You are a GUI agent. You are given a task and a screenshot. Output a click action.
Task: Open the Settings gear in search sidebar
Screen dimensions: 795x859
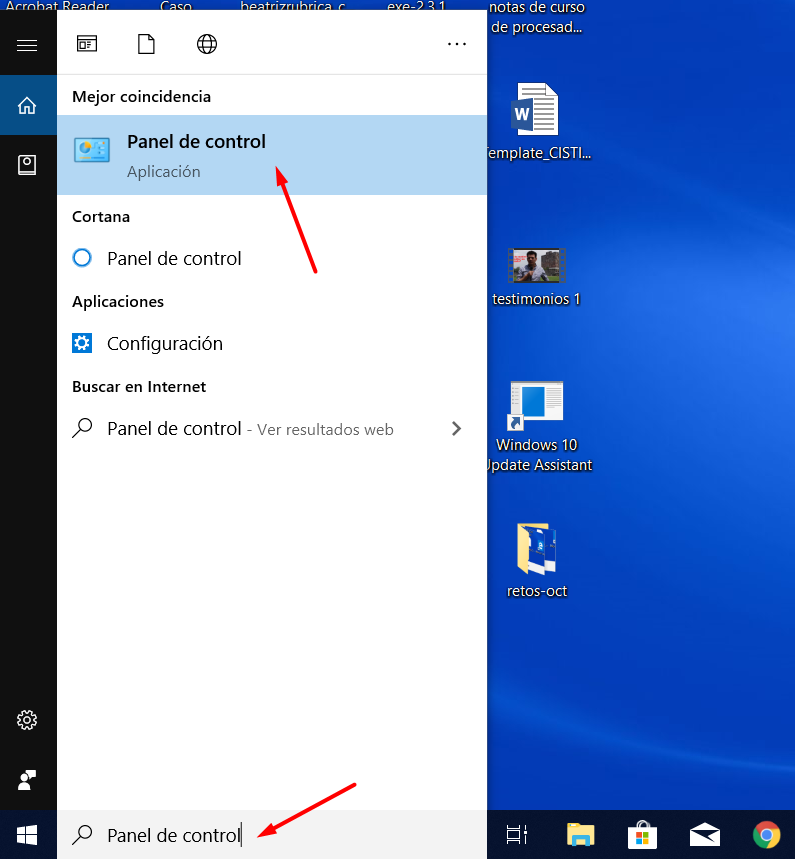coord(27,720)
